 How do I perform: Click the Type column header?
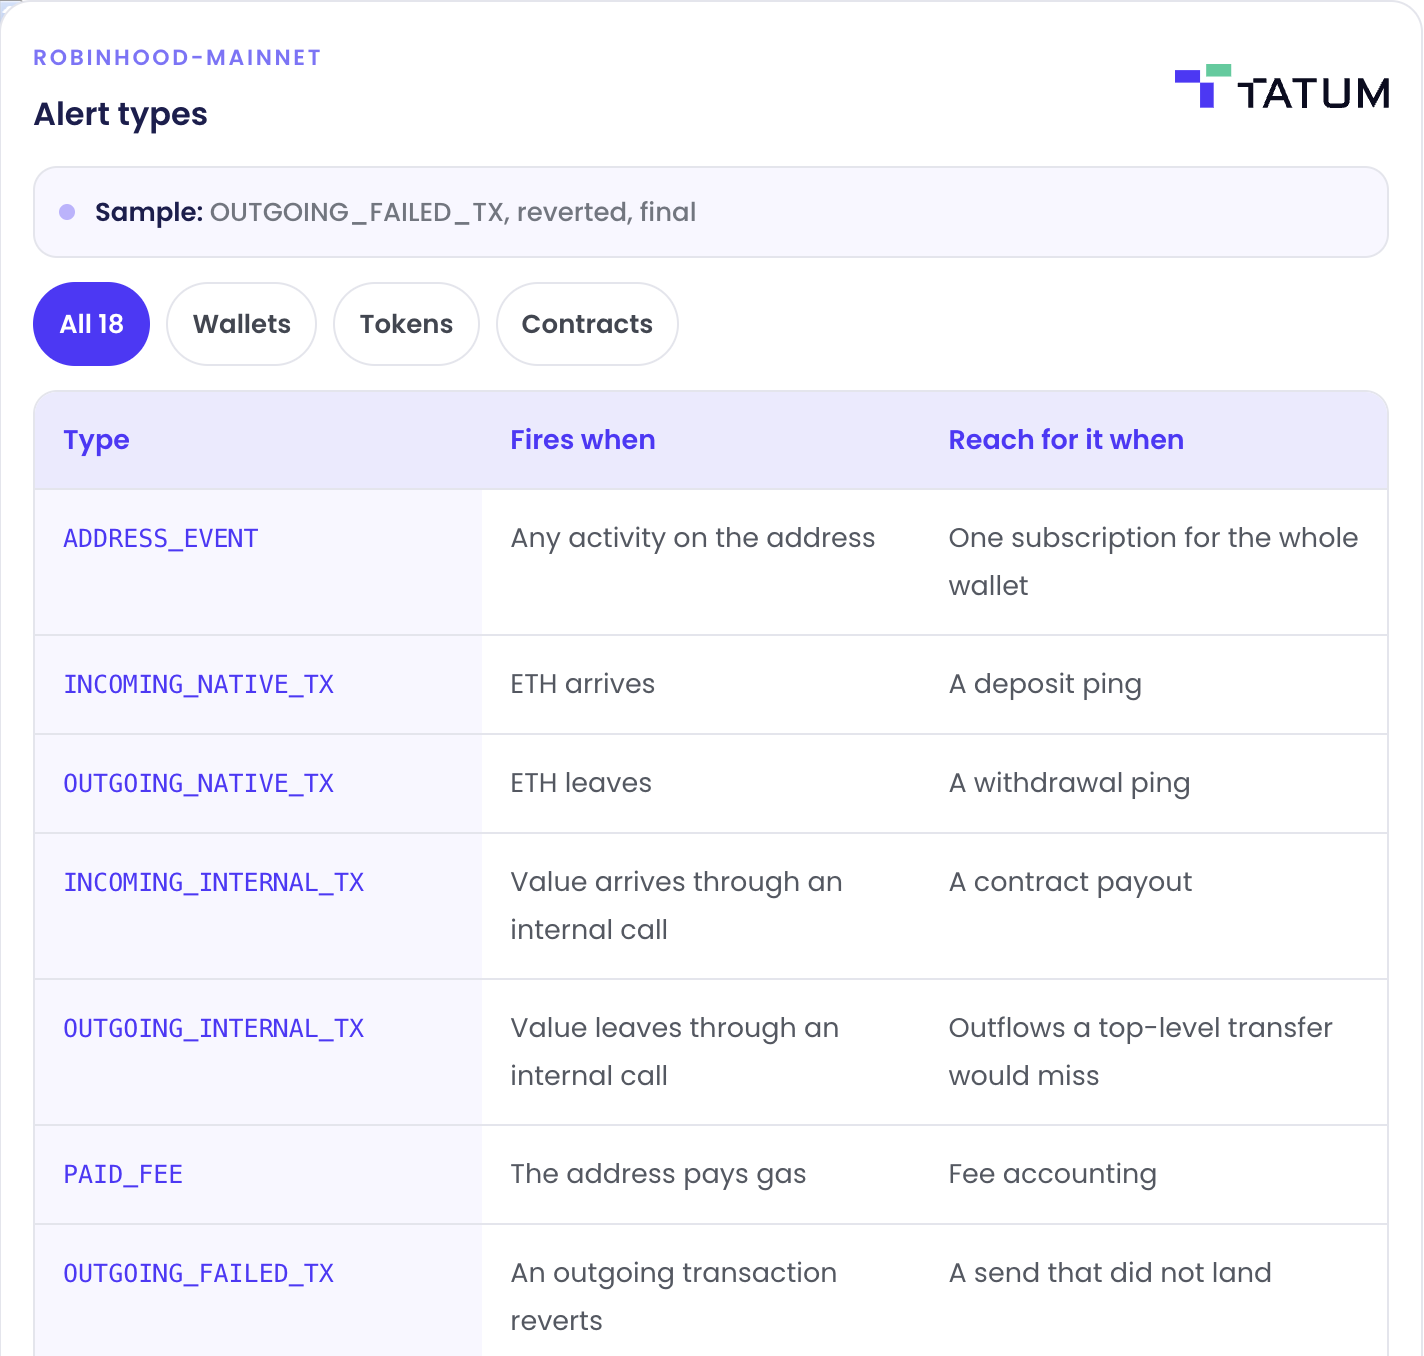[x=97, y=440]
